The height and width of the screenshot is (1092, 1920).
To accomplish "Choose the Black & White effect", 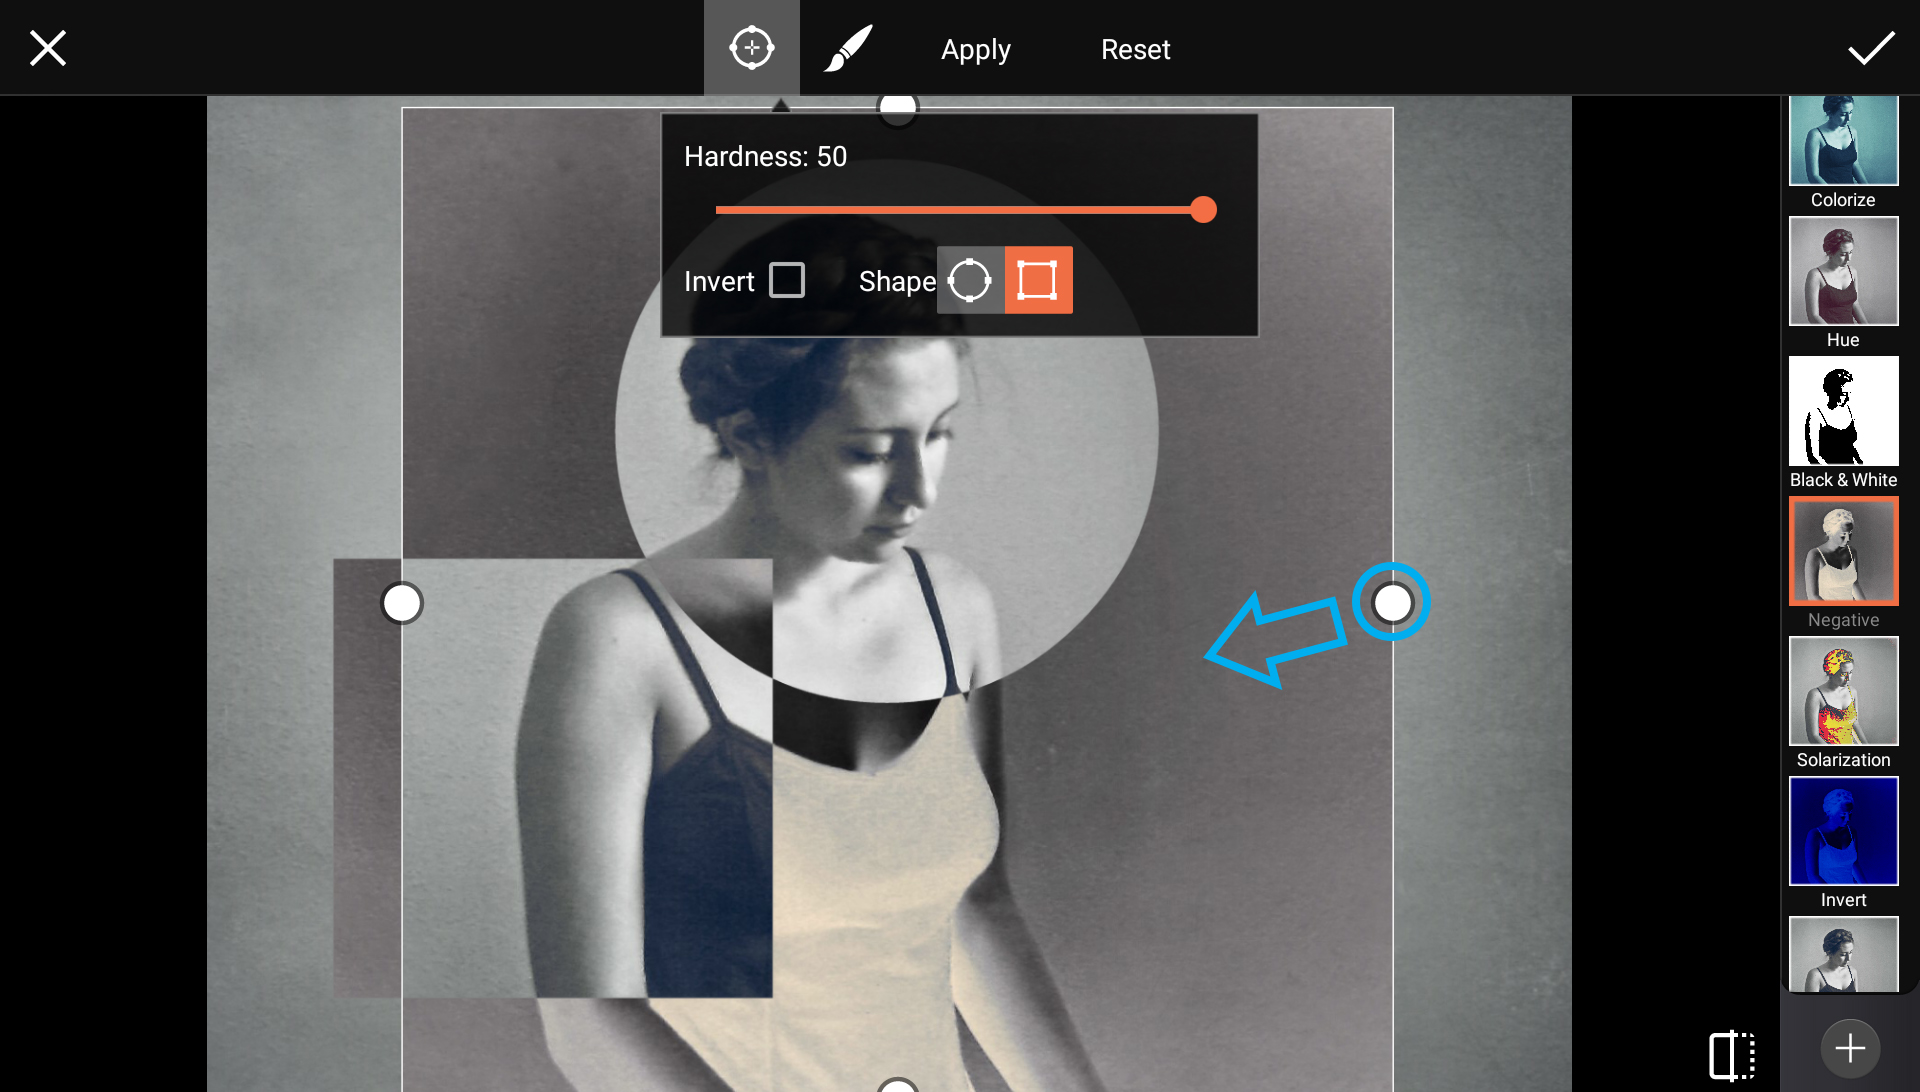I will tap(1843, 411).
